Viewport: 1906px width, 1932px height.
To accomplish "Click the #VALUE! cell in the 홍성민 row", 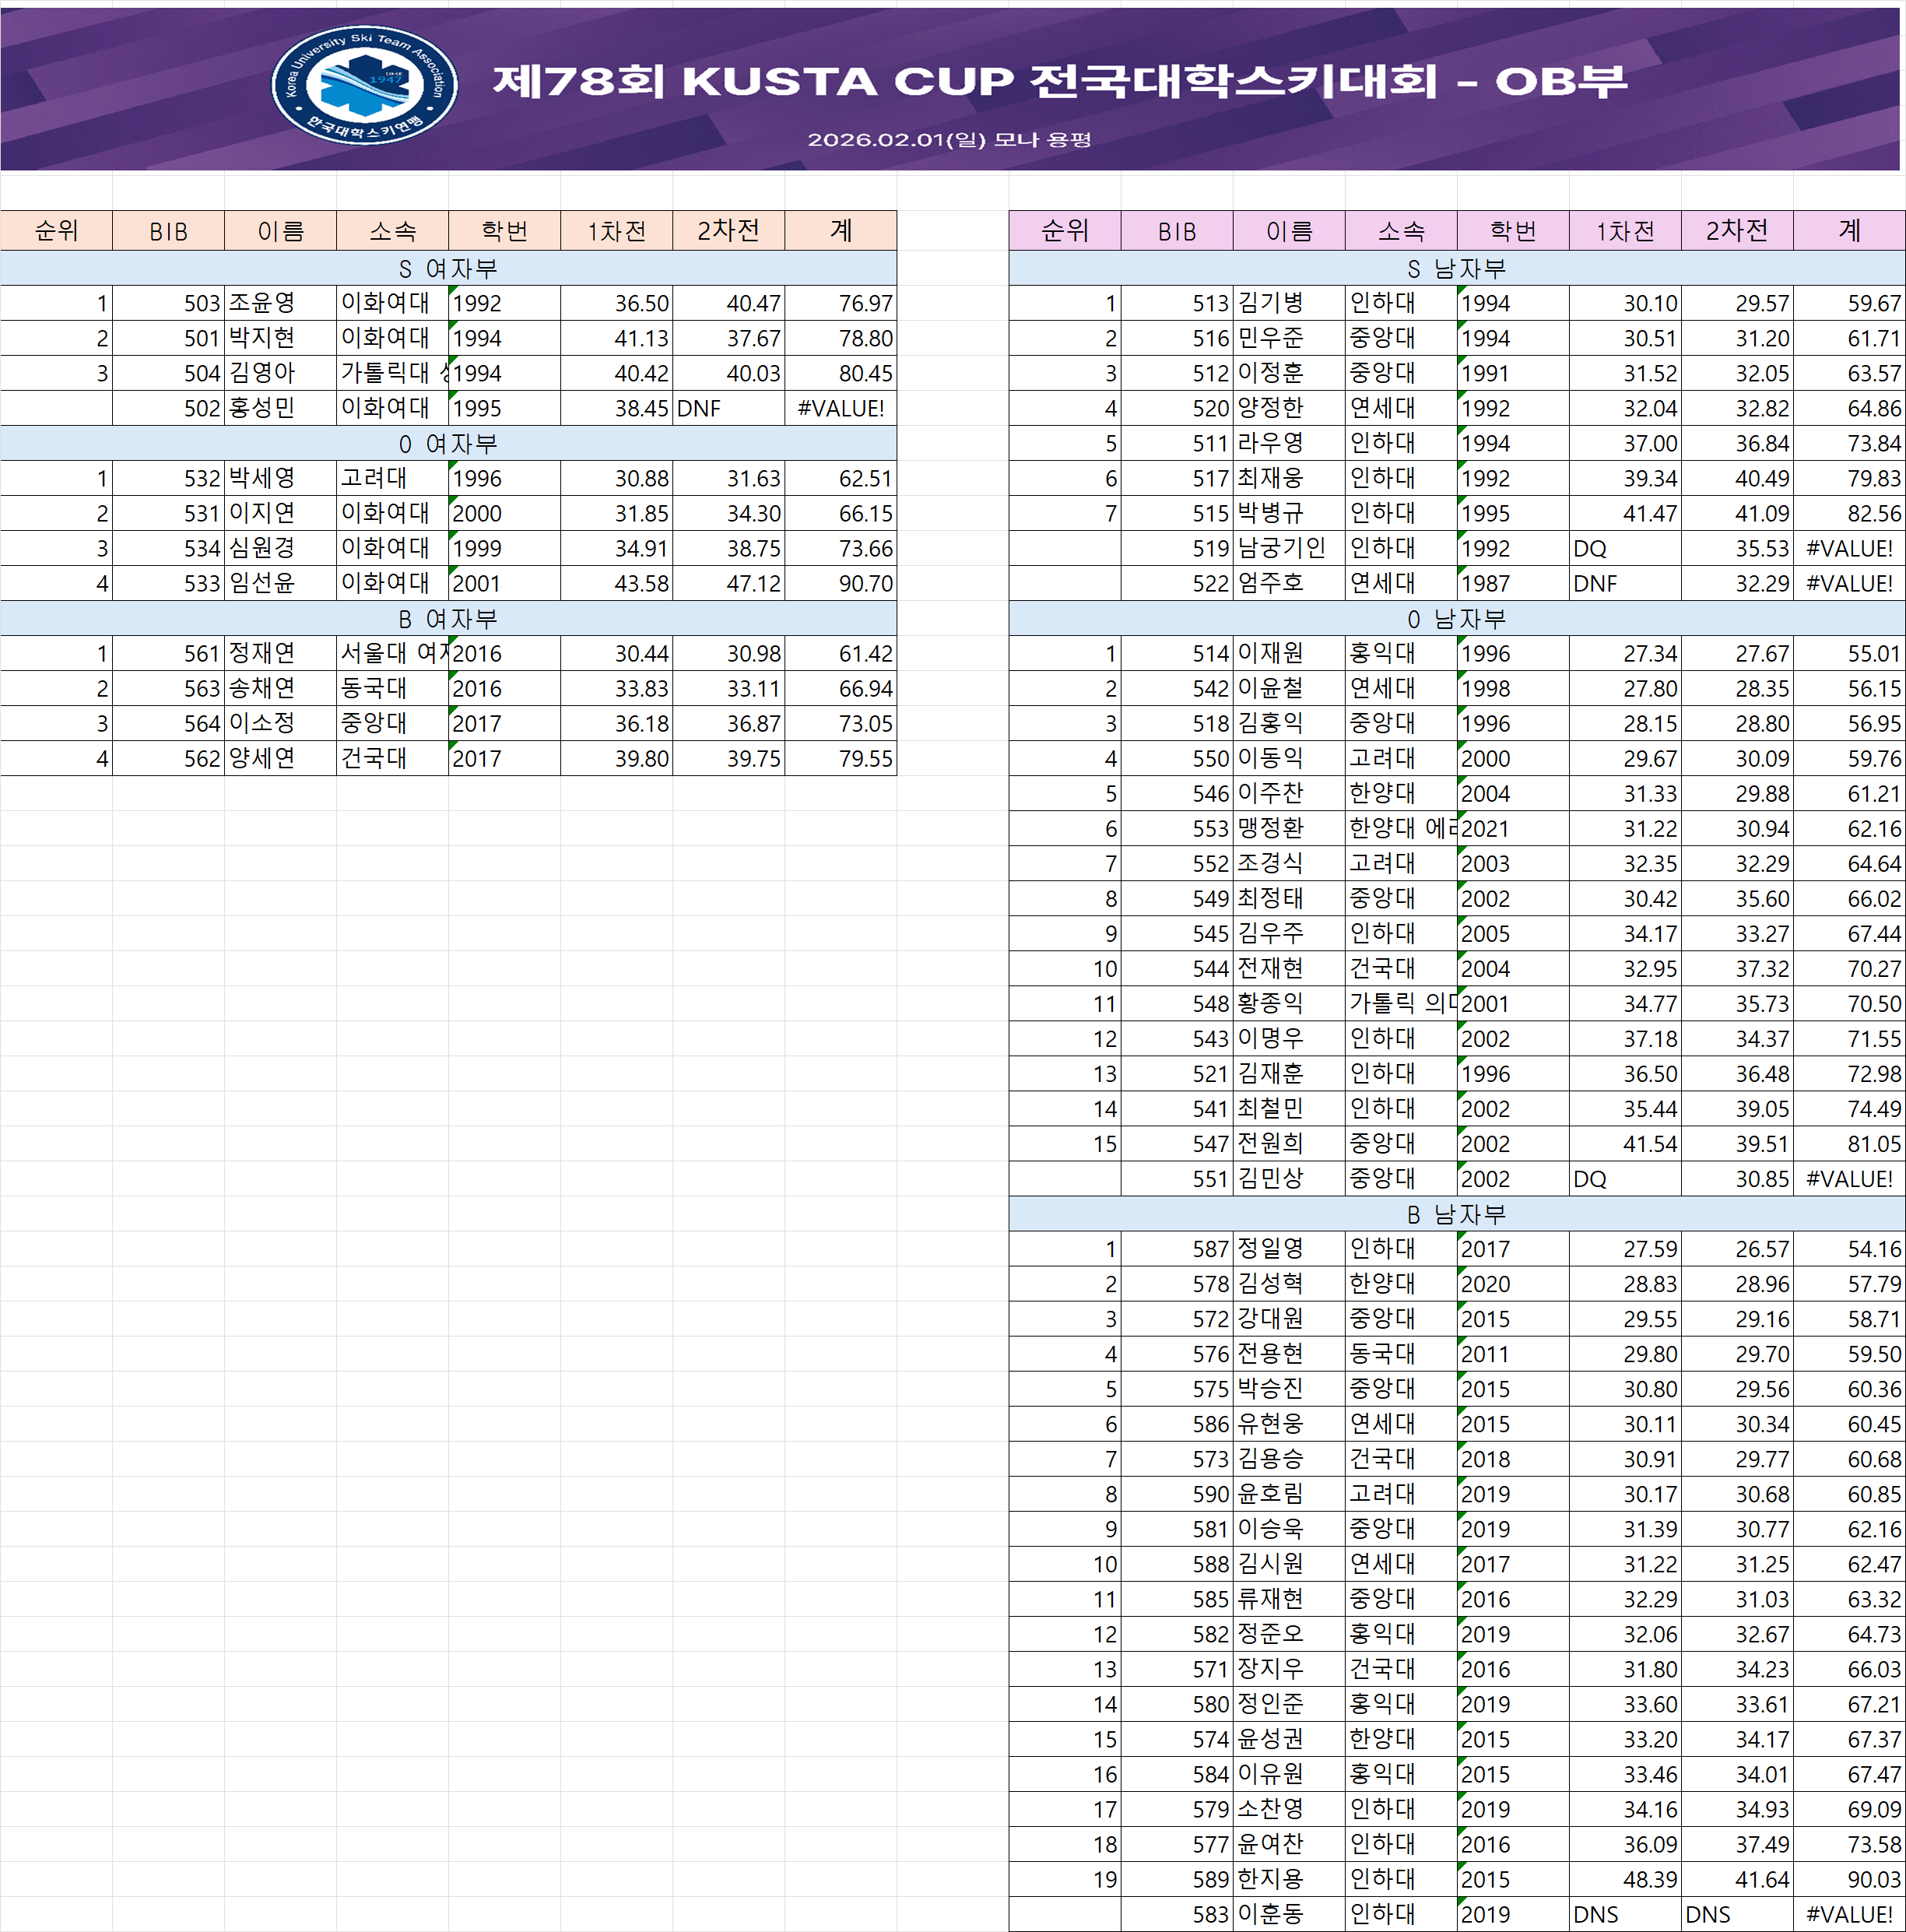I will coord(840,408).
